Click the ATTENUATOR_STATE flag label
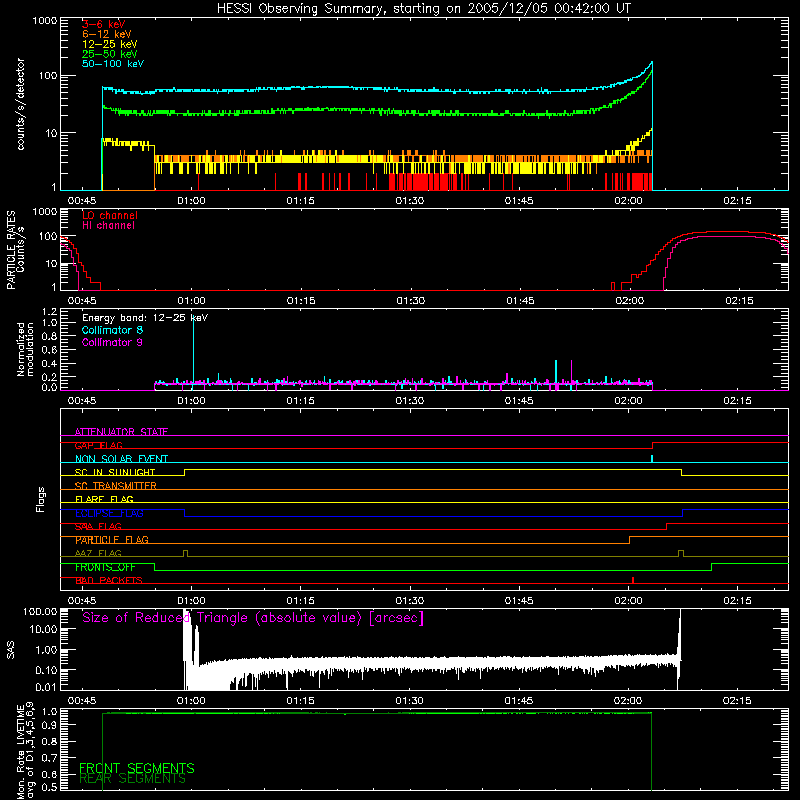 121,432
